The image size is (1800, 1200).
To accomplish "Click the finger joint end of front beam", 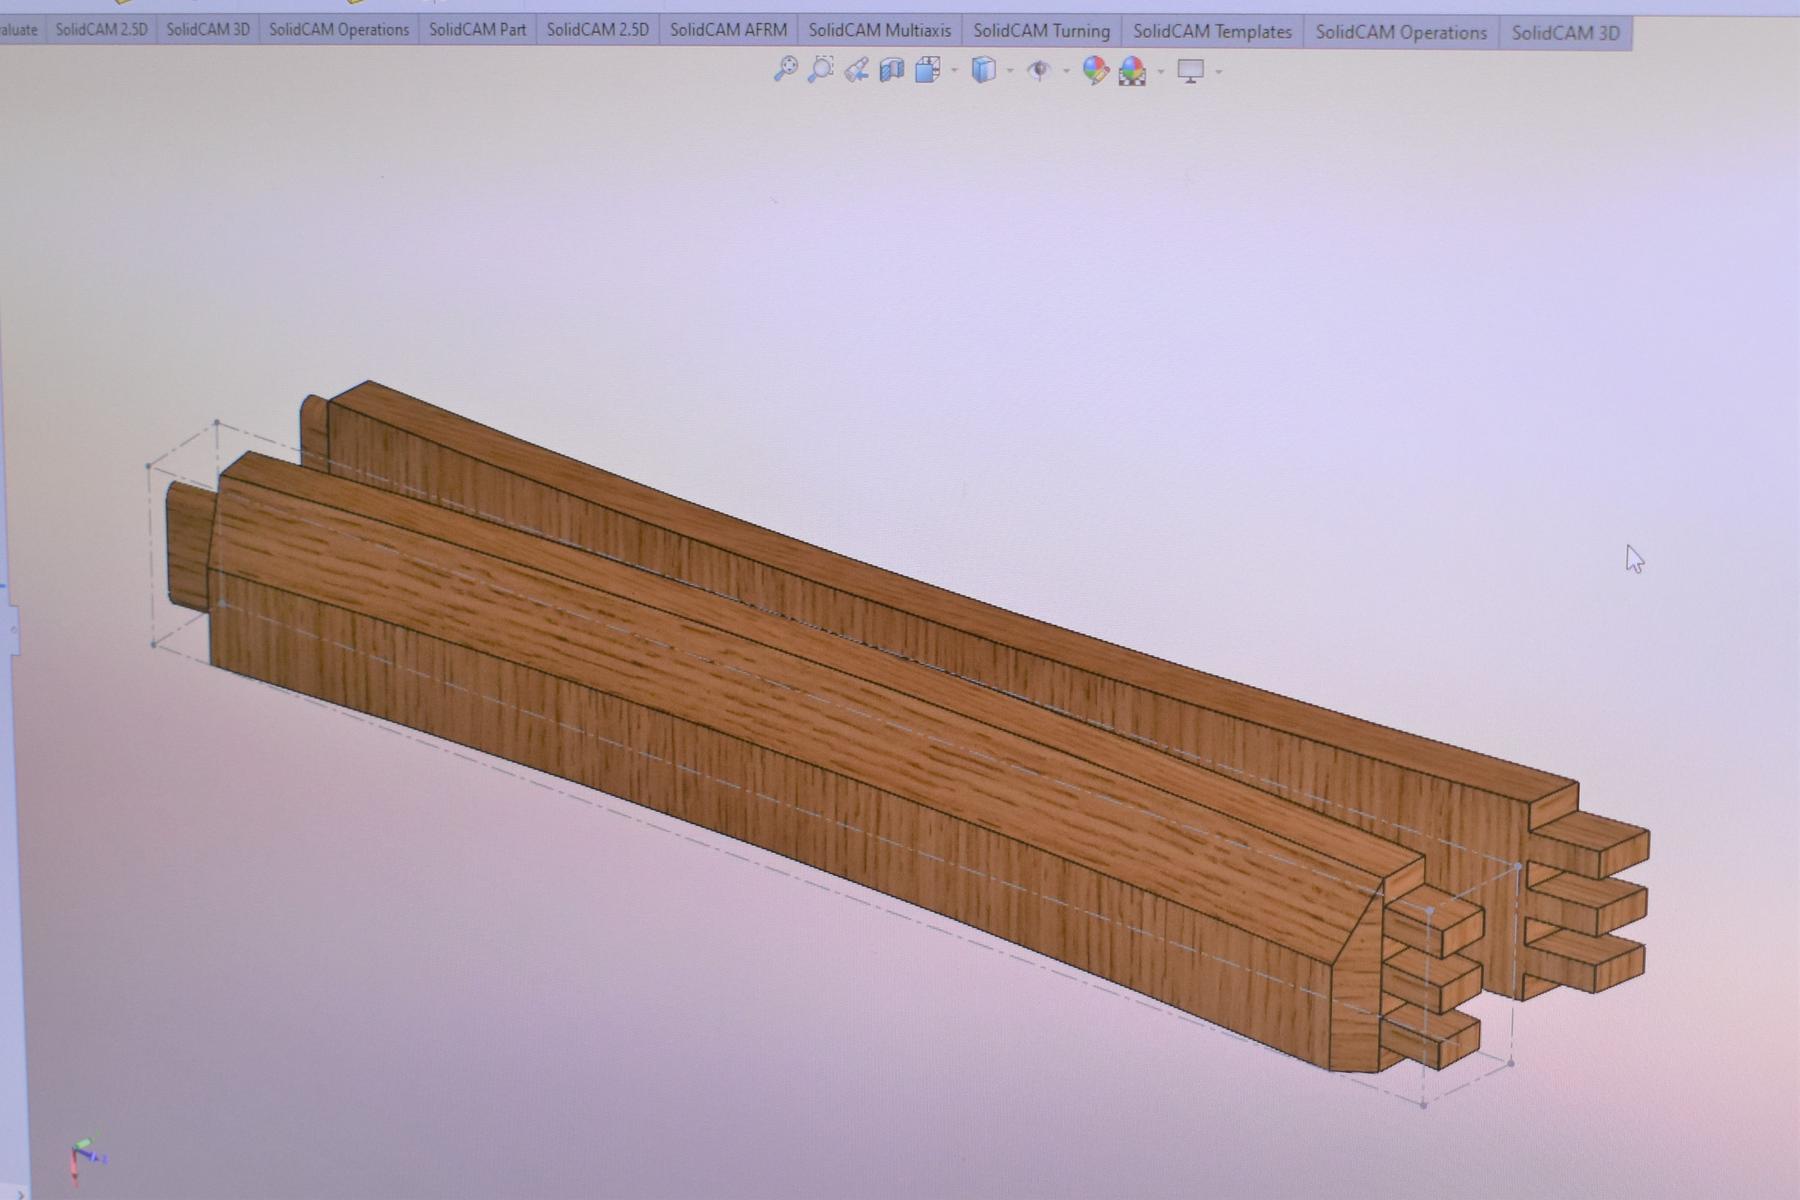I will click(1430, 980).
